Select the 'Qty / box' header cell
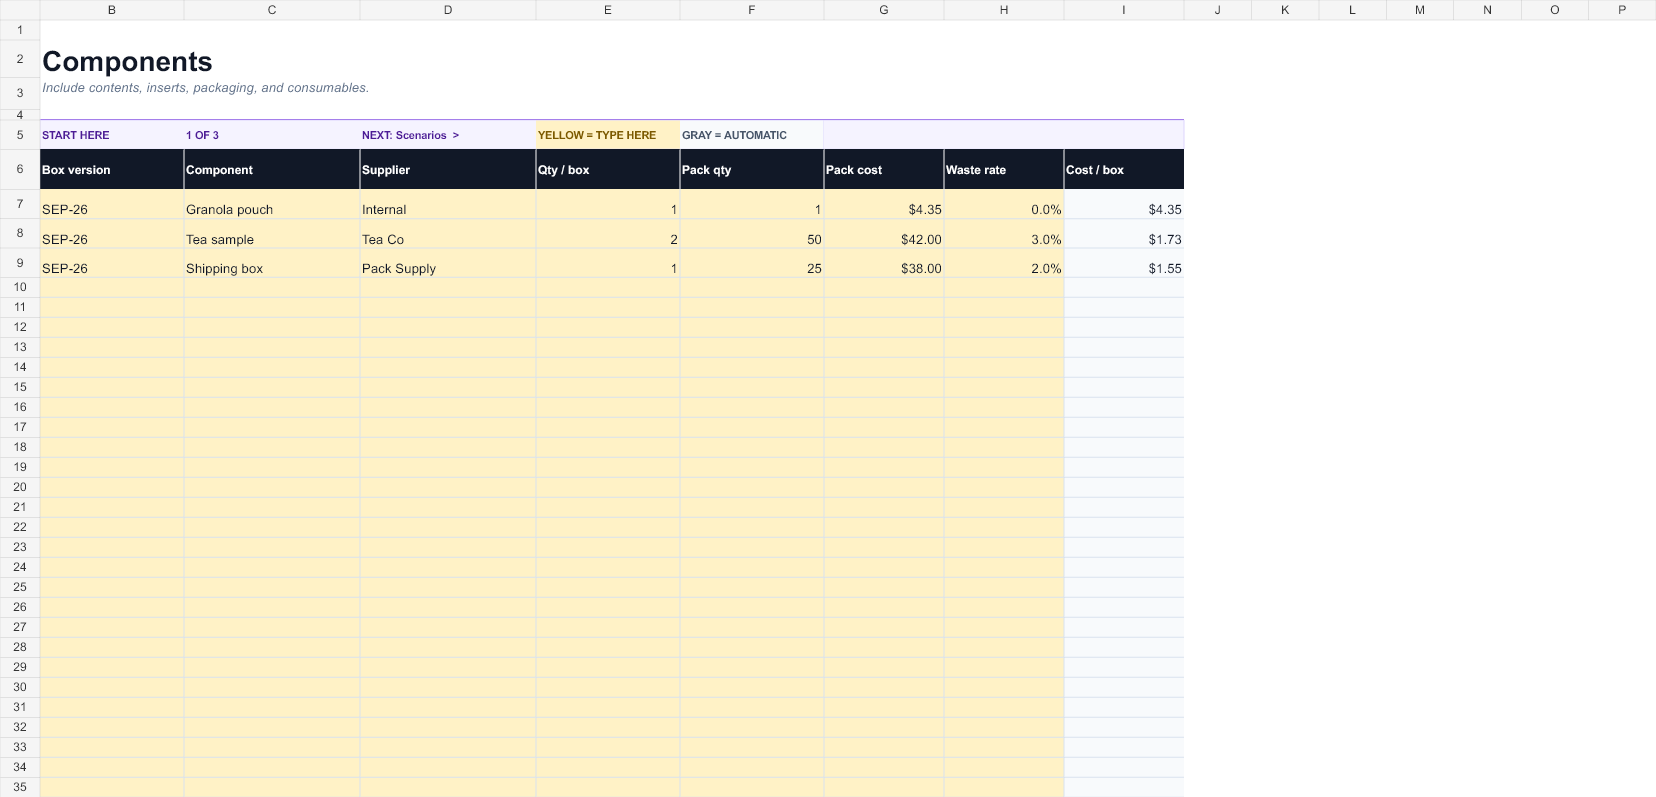The width and height of the screenshot is (1656, 797). (608, 169)
